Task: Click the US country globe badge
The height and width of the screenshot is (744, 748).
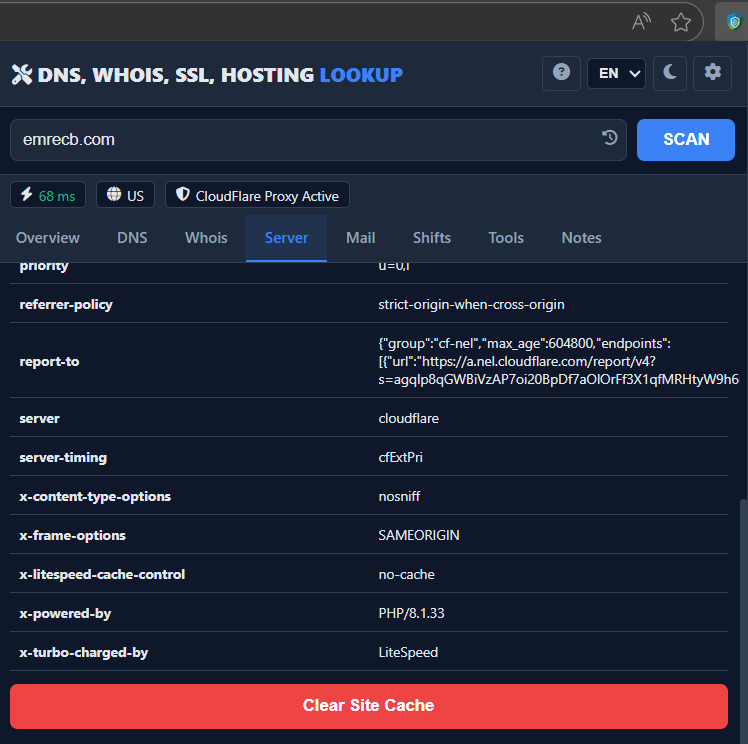Action: pyautogui.click(x=125, y=195)
